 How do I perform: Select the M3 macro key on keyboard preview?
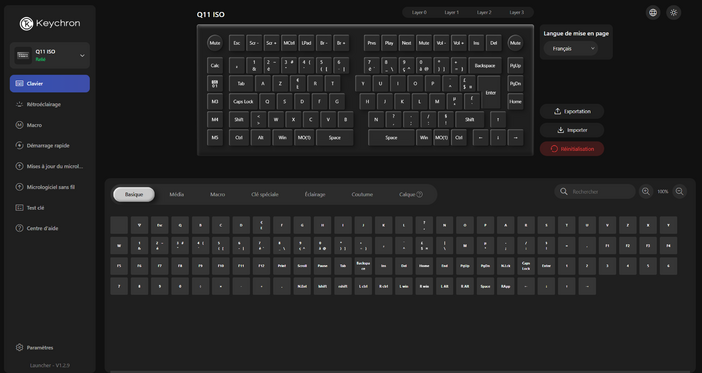[215, 102]
